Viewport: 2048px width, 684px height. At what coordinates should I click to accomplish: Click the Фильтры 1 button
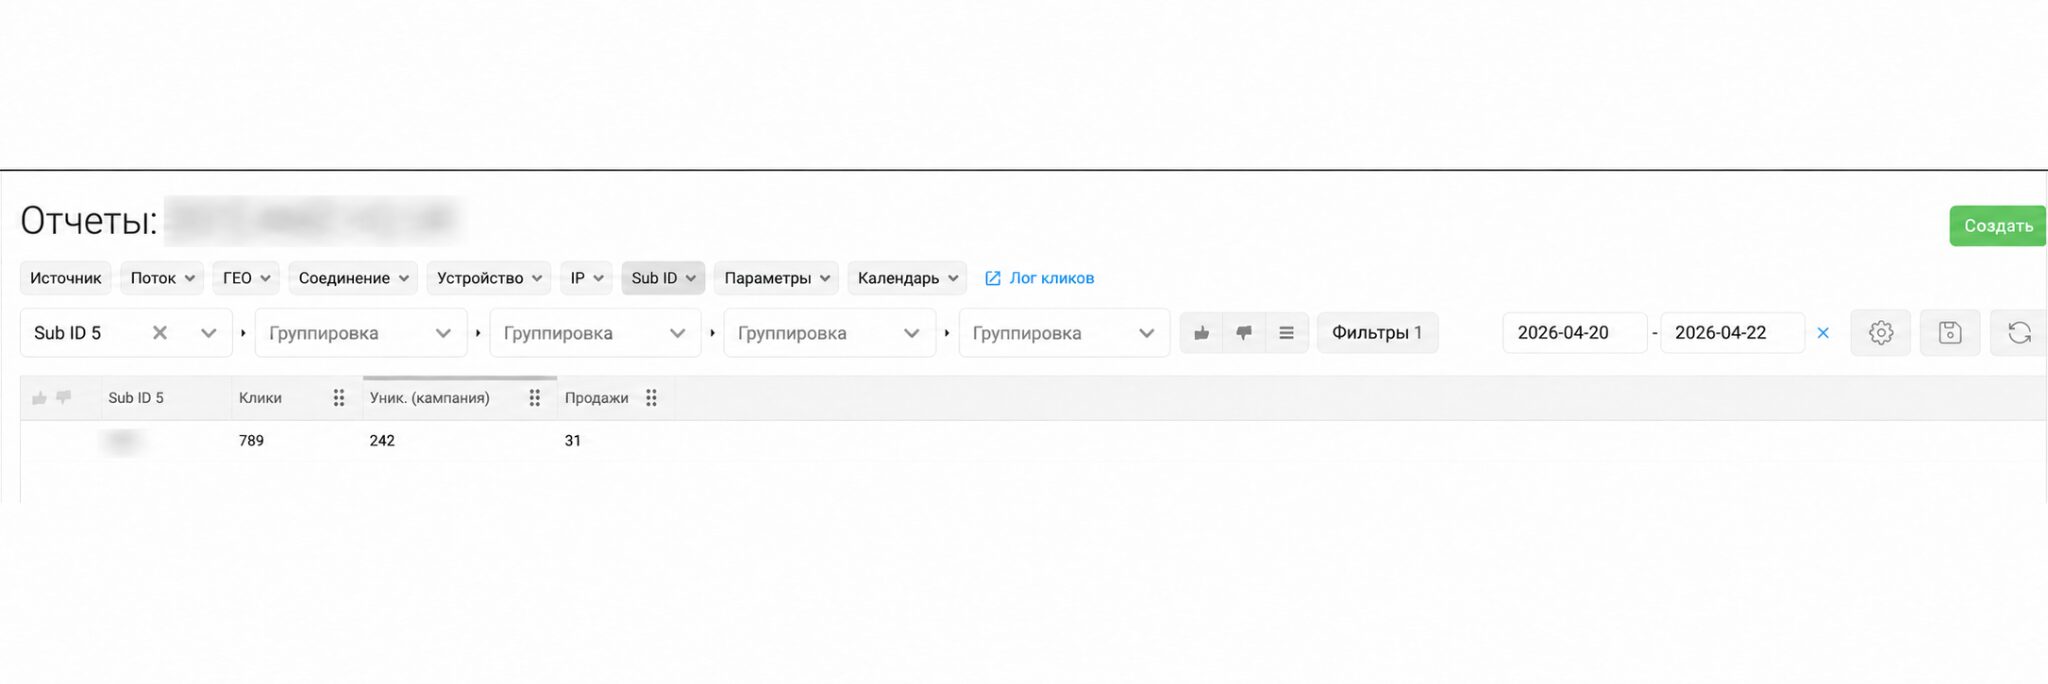tap(1377, 333)
